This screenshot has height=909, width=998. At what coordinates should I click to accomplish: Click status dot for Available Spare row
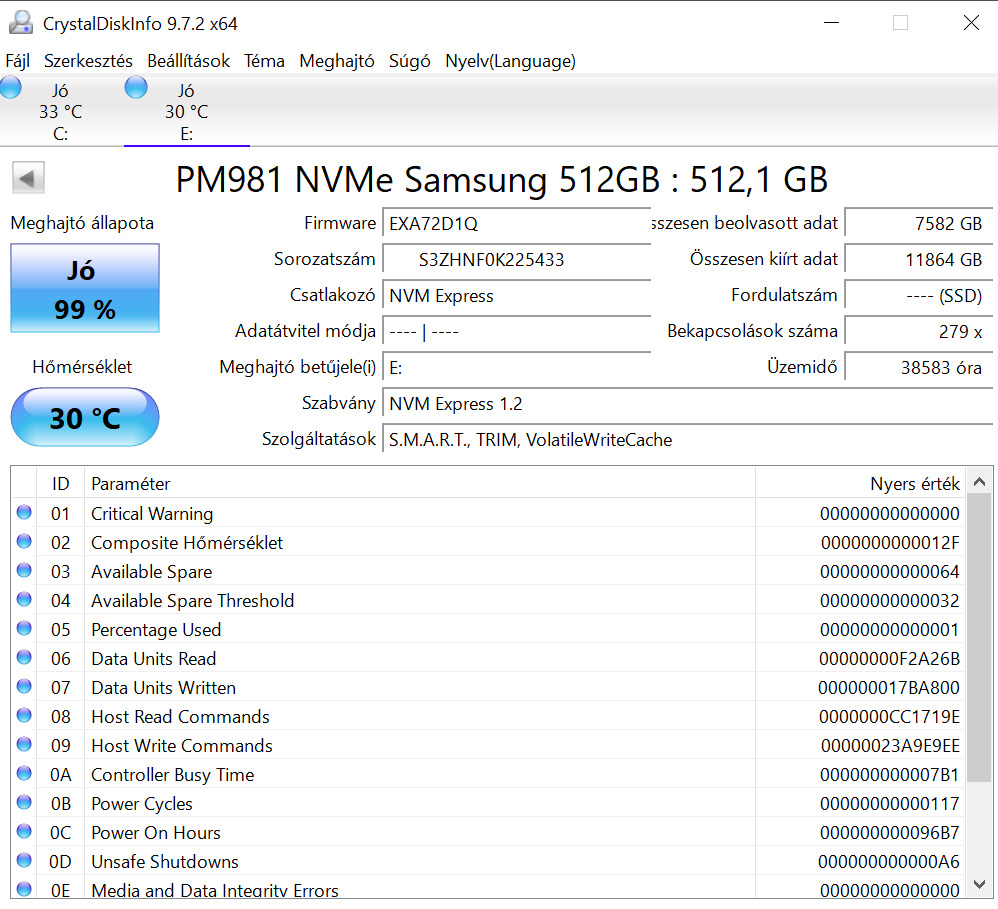point(24,570)
